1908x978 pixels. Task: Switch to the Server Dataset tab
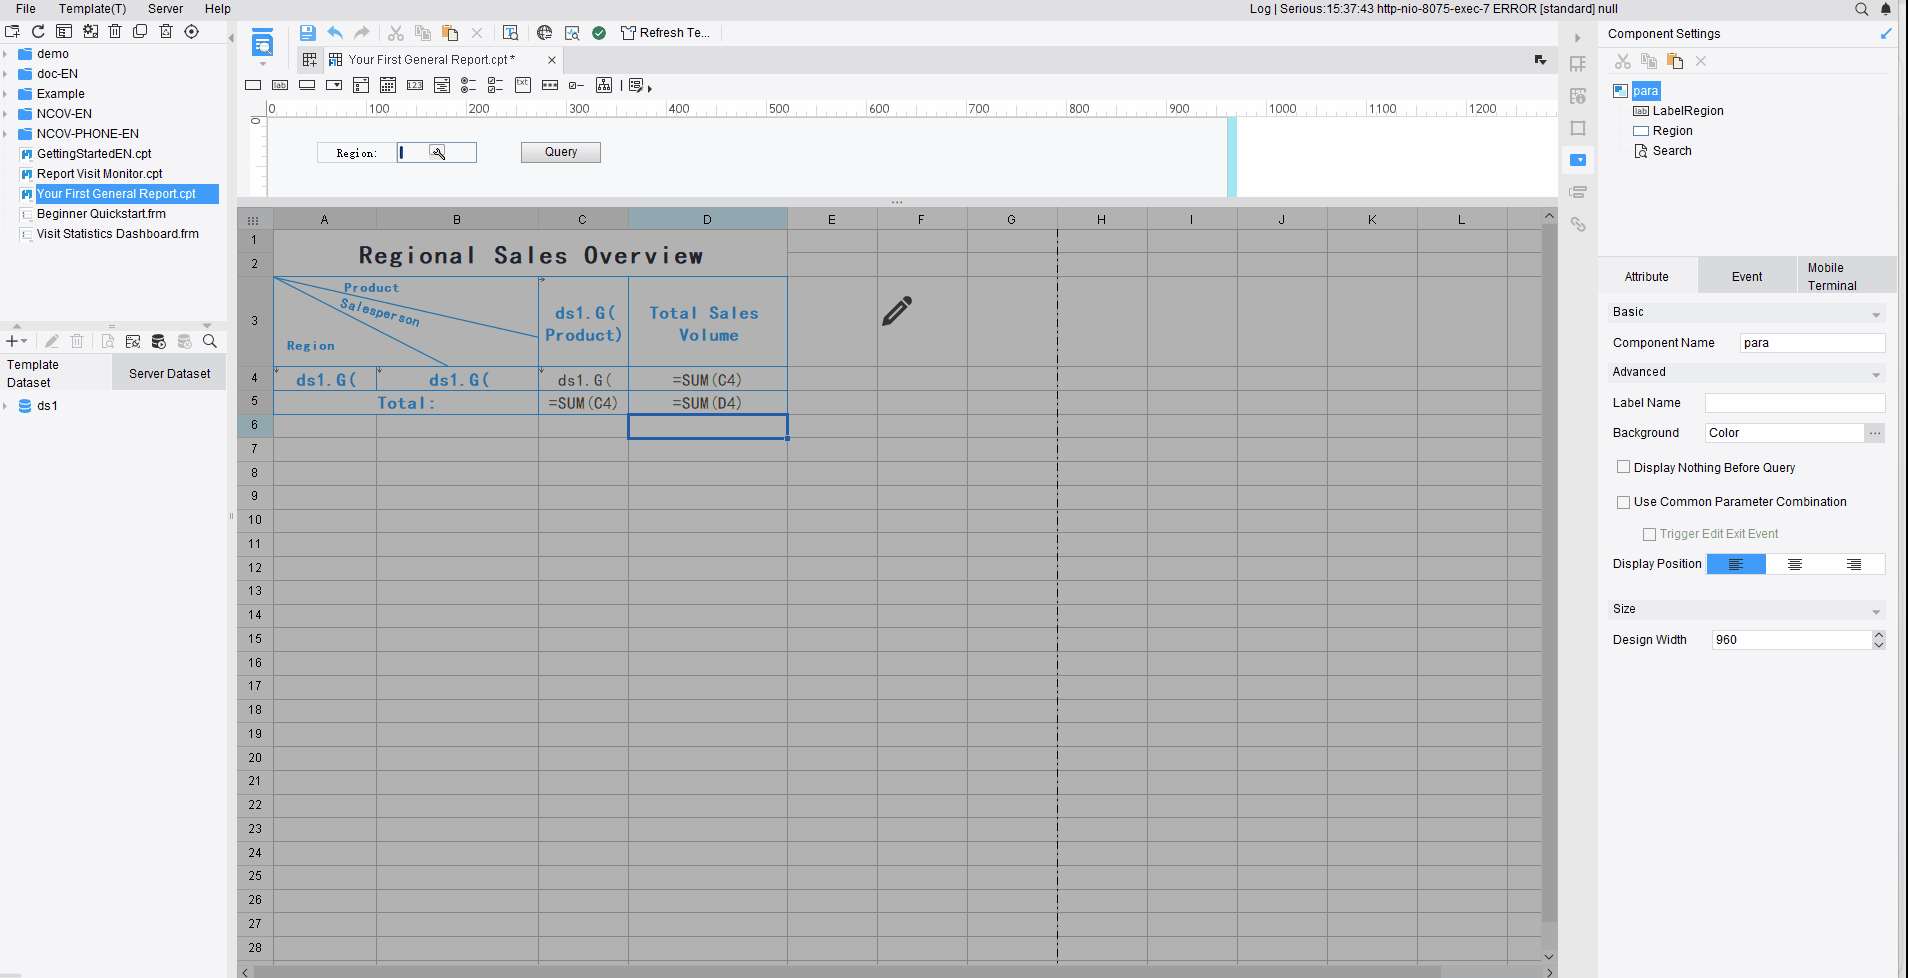[x=169, y=374]
